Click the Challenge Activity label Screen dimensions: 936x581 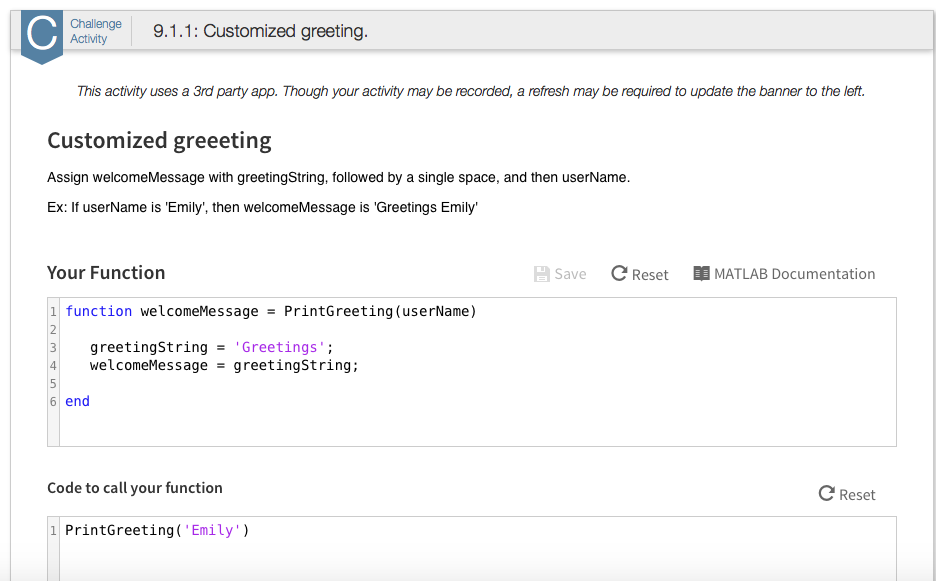tap(96, 31)
